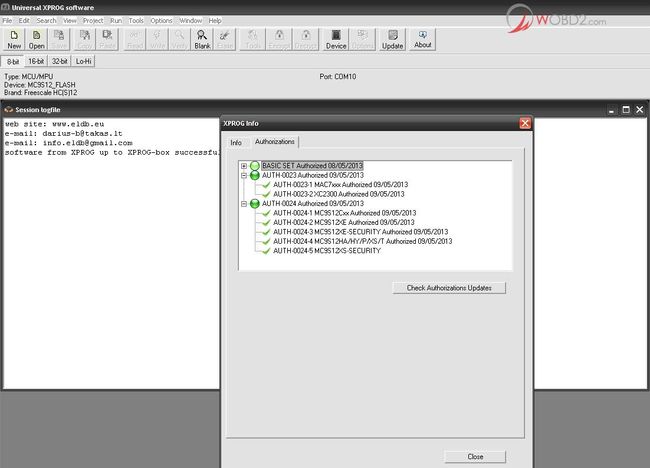This screenshot has width=650, height=468.
Task: Expand the BASIC SET tree node
Action: (x=244, y=166)
